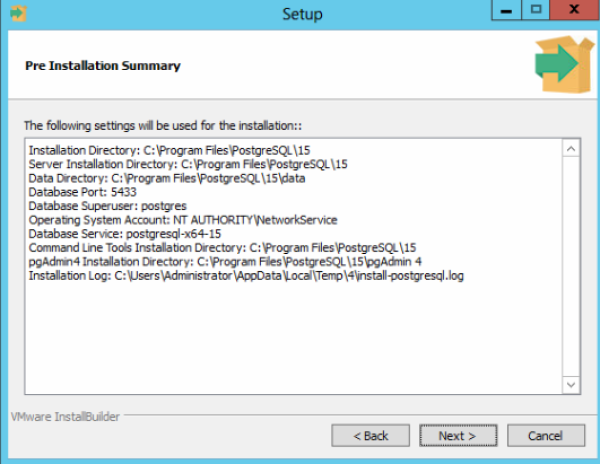Cancel the PostgreSQL installation
The width and height of the screenshot is (600, 464).
546,435
